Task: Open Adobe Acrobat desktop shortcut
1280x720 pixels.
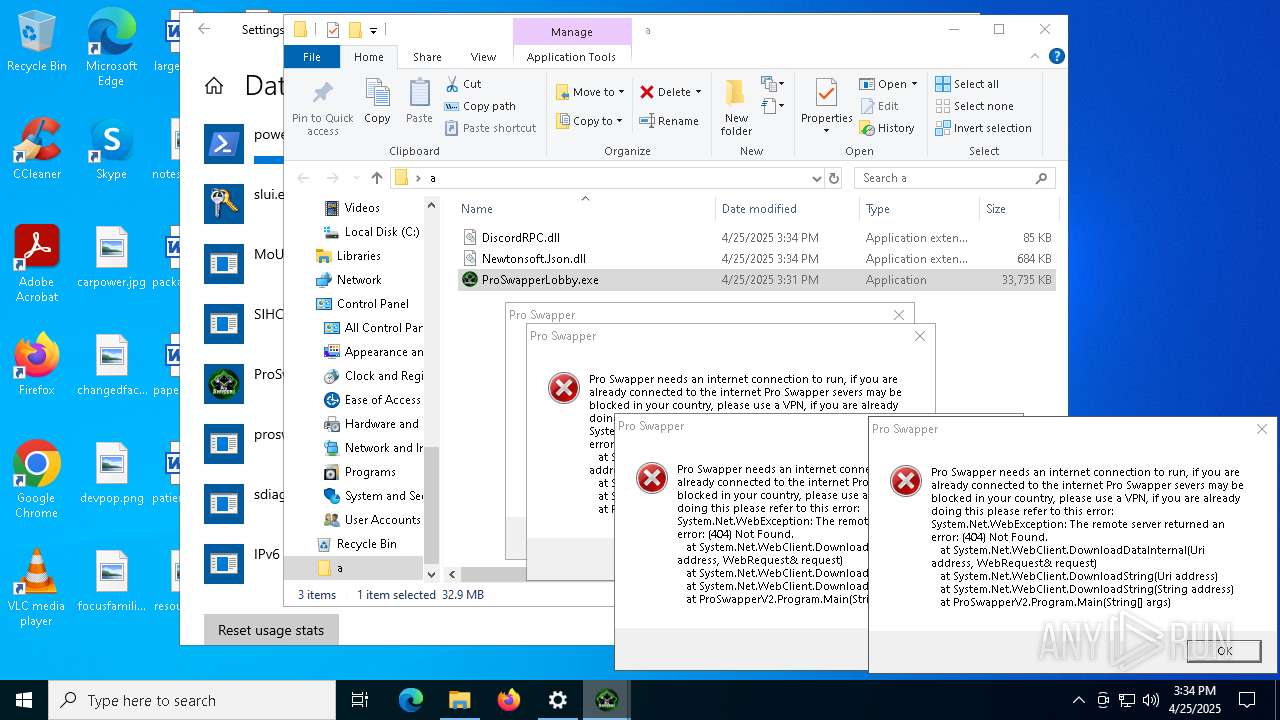Action: 37,263
